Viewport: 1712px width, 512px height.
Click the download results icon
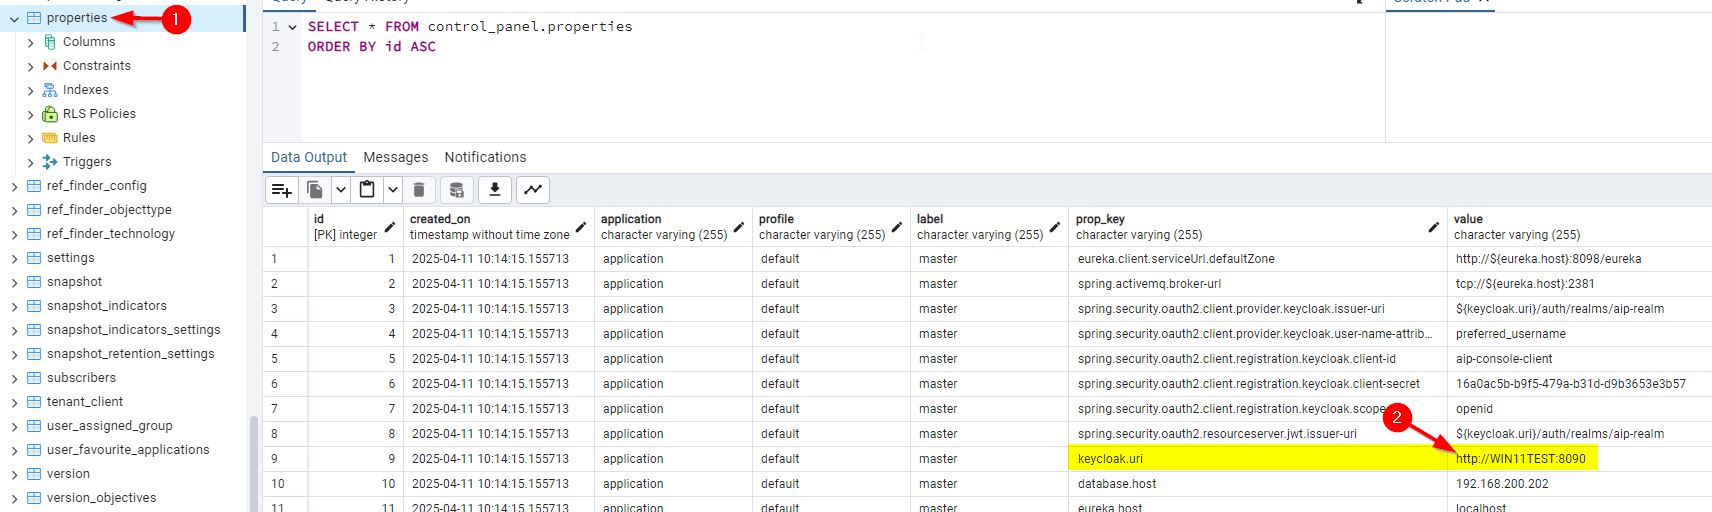[x=495, y=190]
